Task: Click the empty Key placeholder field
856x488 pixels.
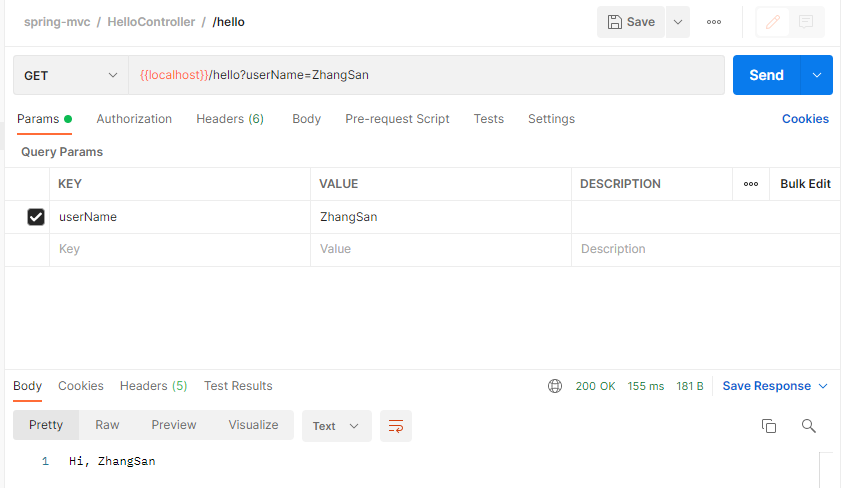Action: (180, 249)
